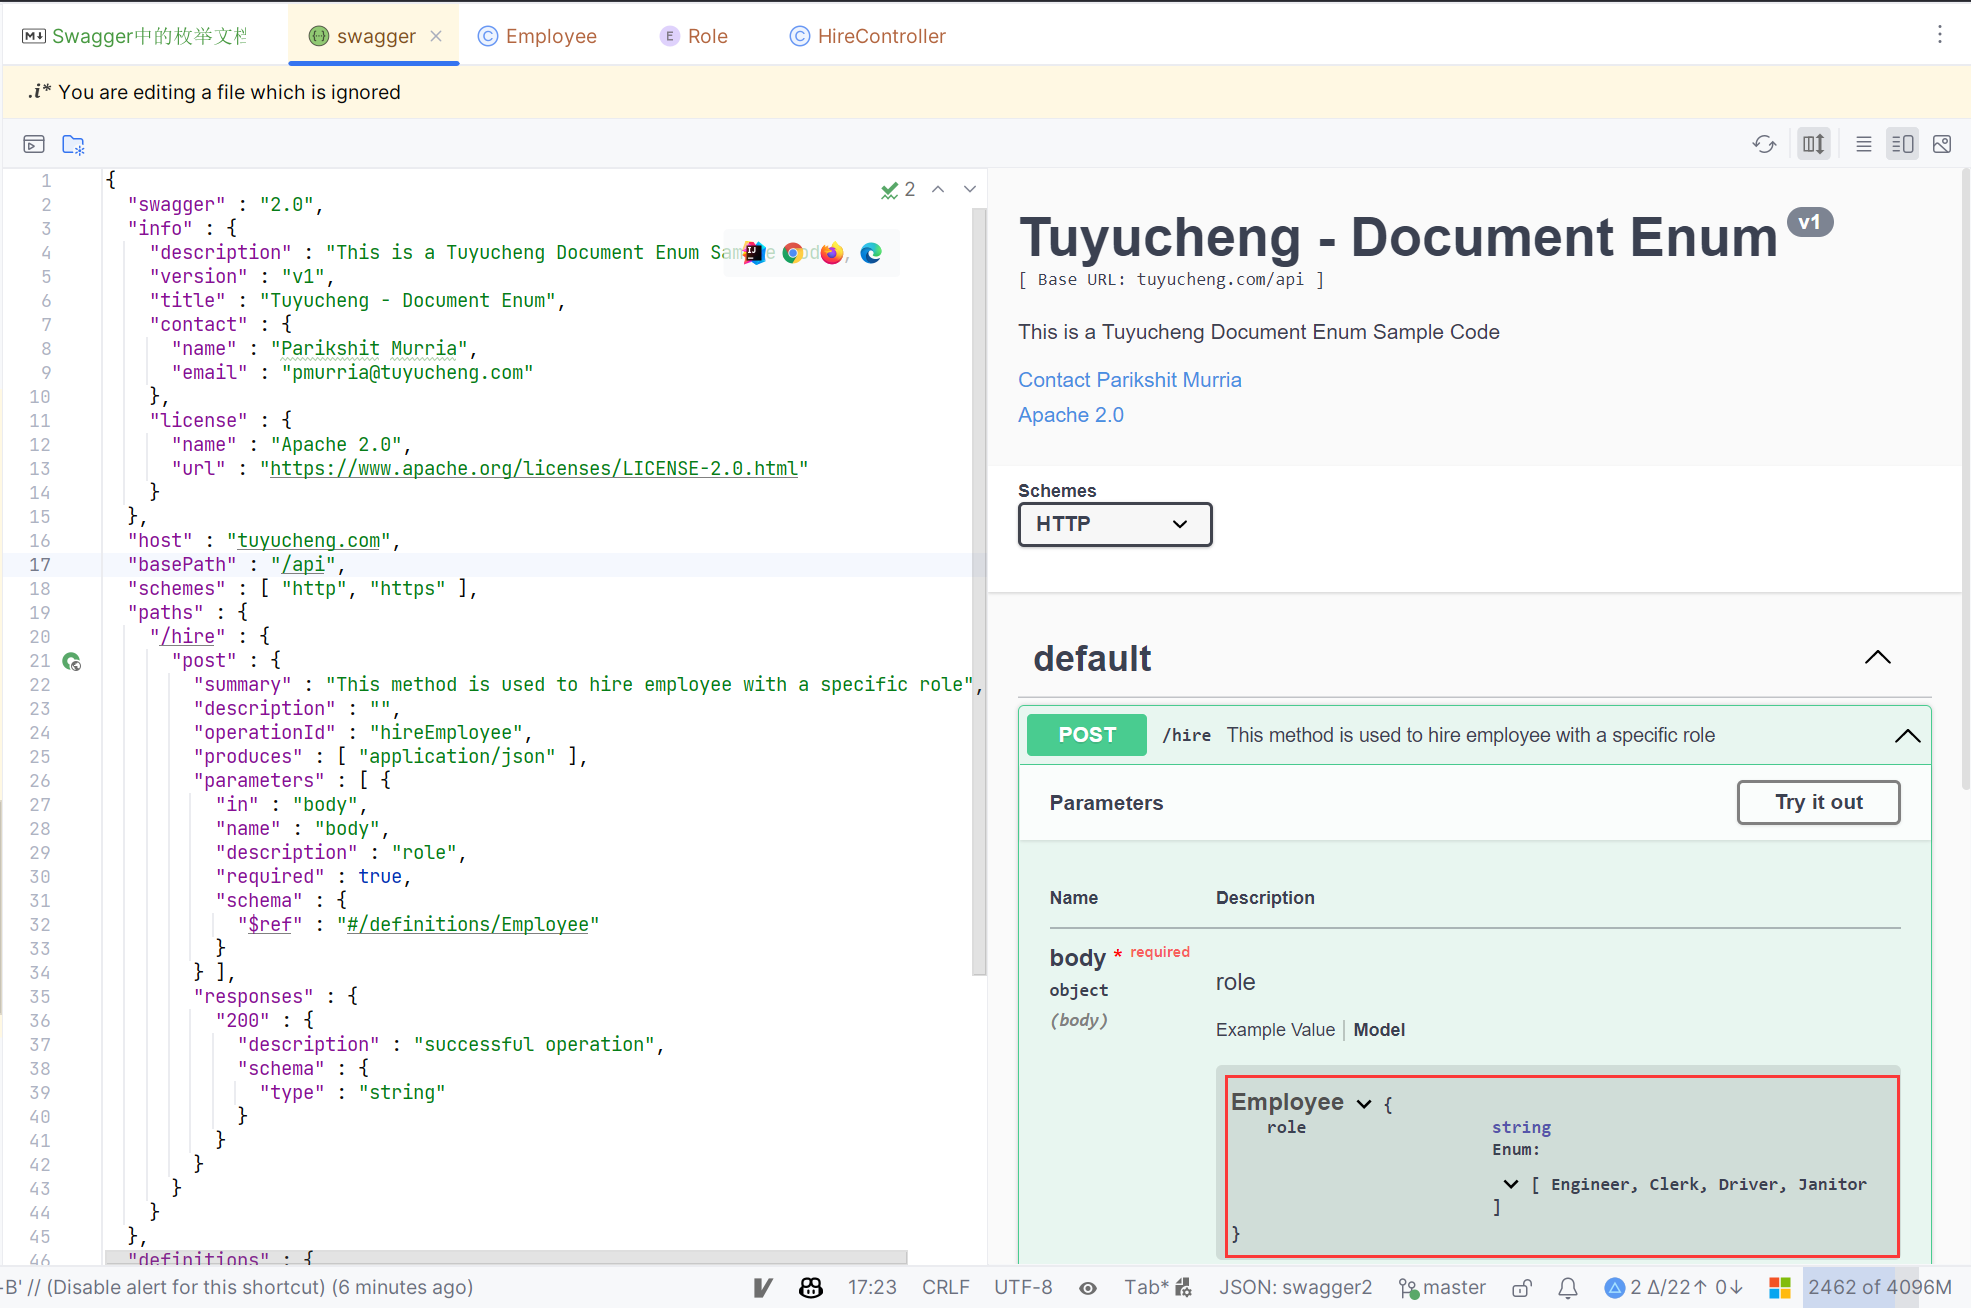Screen dimensions: 1971x1308
Task: Click the memory indicator 2462 of 4096M
Action: (1880, 1288)
